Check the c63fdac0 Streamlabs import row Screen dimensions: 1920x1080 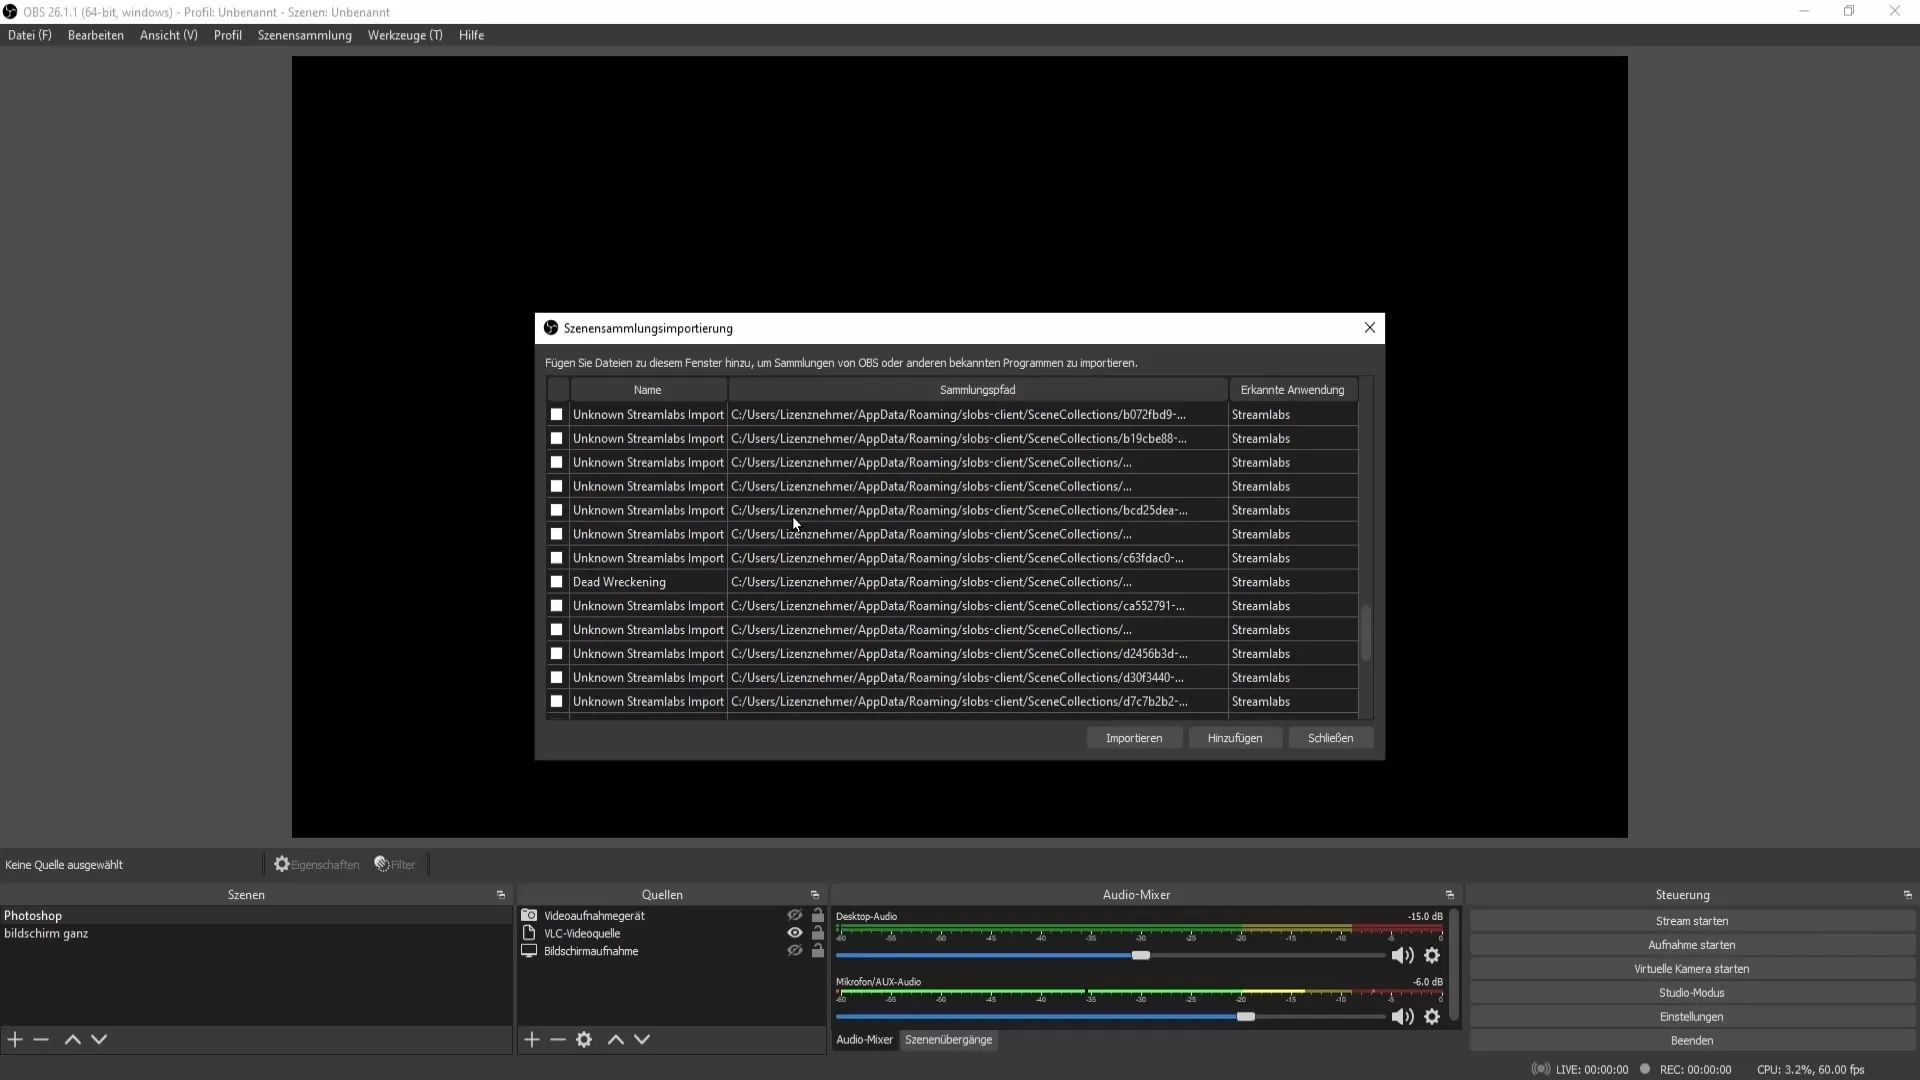[557, 558]
